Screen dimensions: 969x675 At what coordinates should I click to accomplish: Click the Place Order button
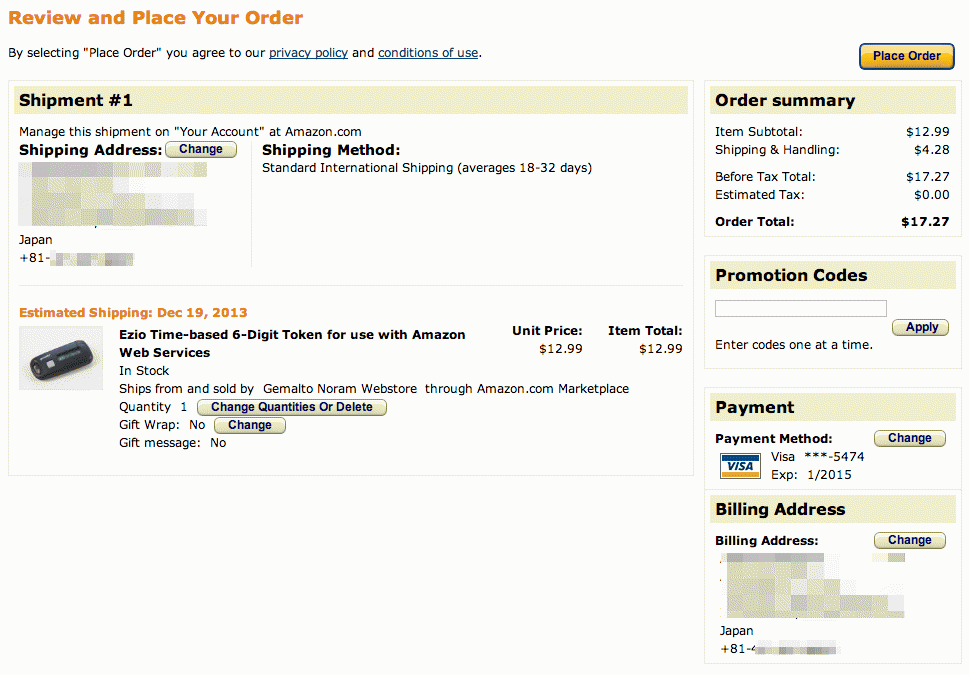pos(907,56)
